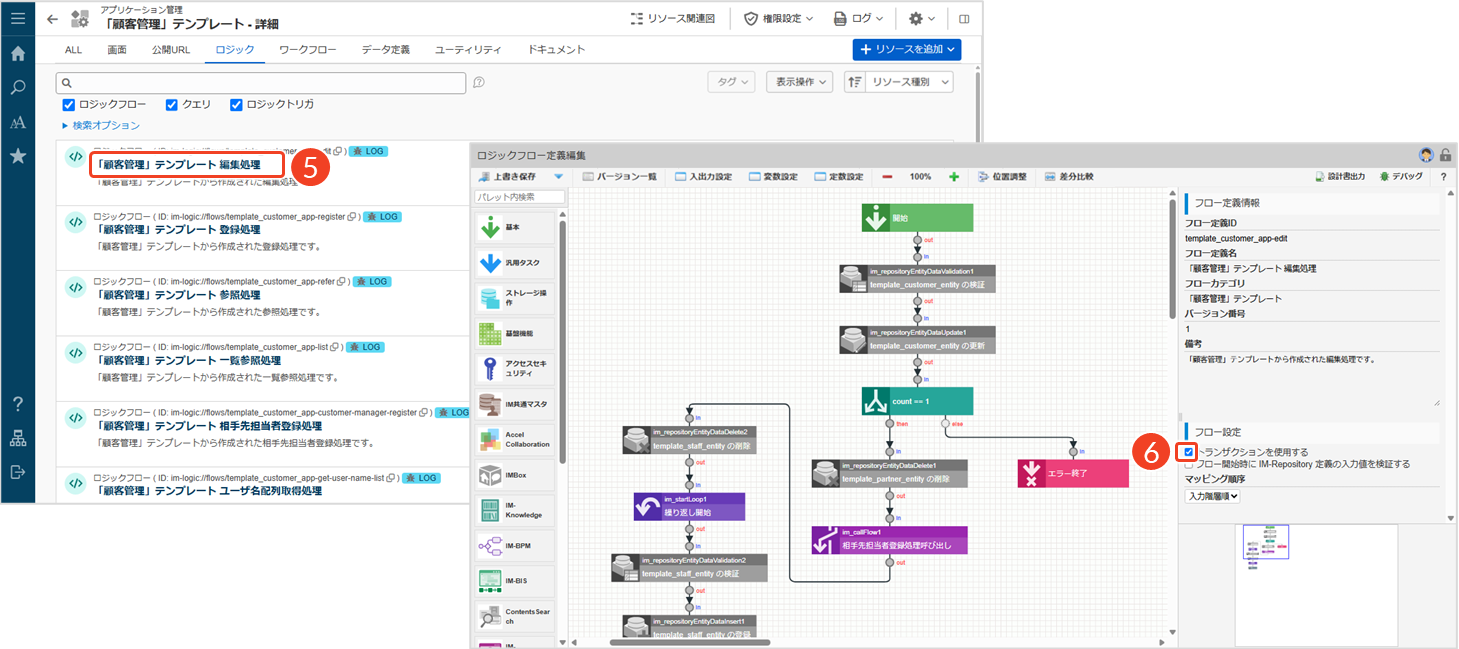
Task: Open the help question mark sidebar icon
Action: tap(17, 404)
